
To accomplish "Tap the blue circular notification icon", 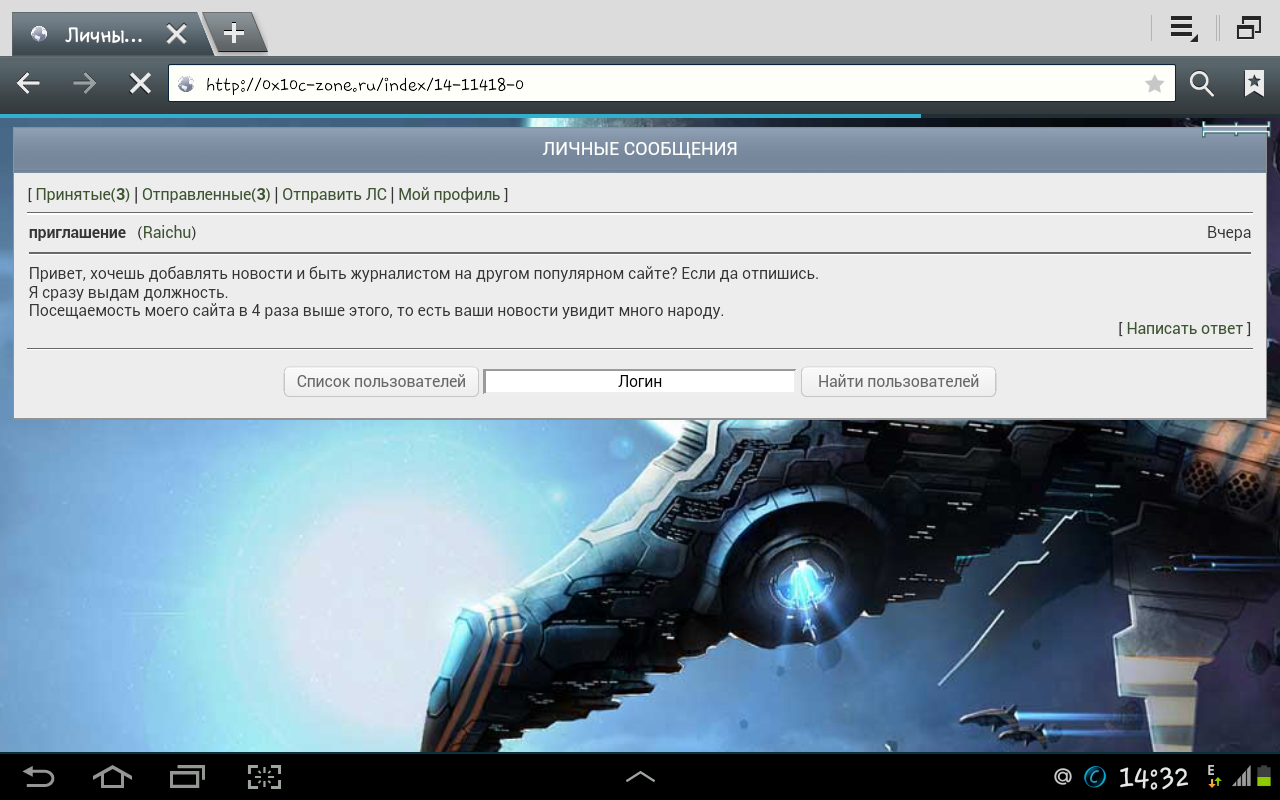I will point(1095,776).
